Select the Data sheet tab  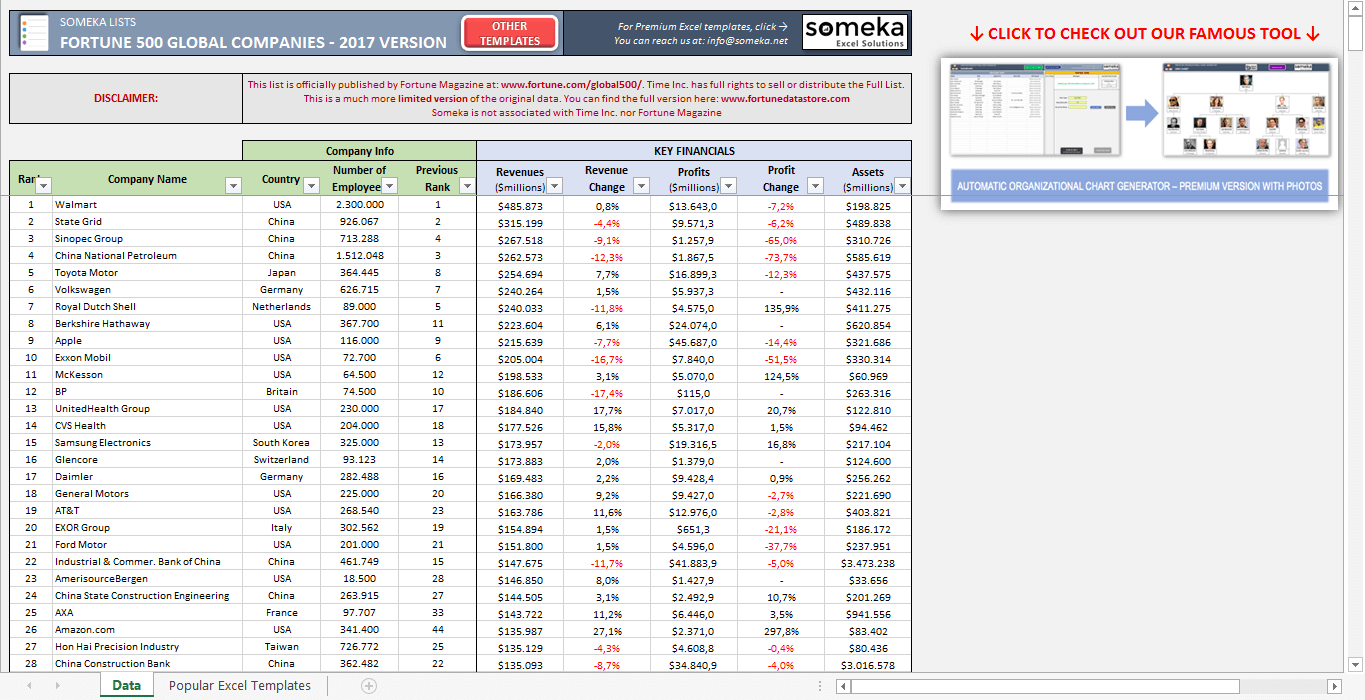point(126,686)
